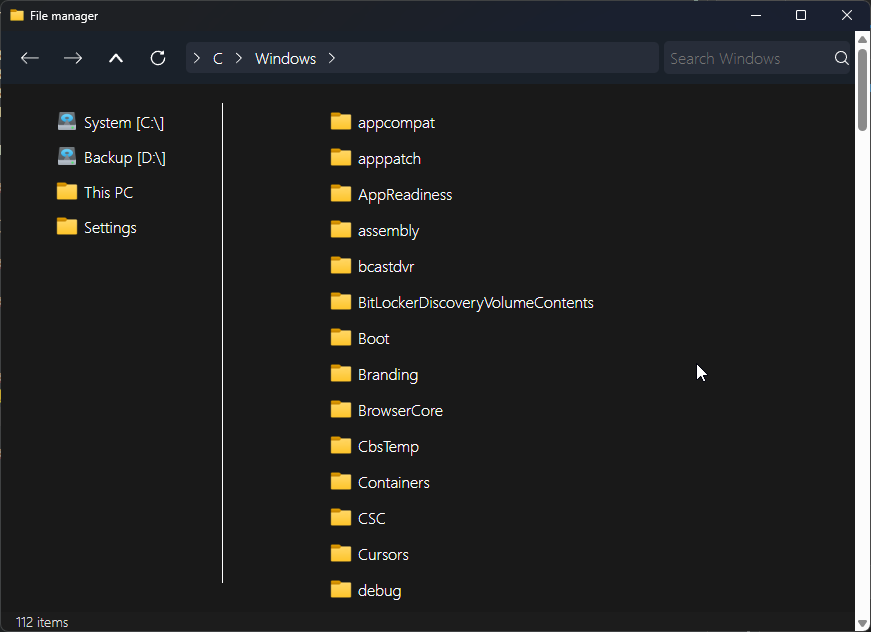Go back with the left arrow button
Viewport: 871px width, 632px height.
click(x=29, y=58)
